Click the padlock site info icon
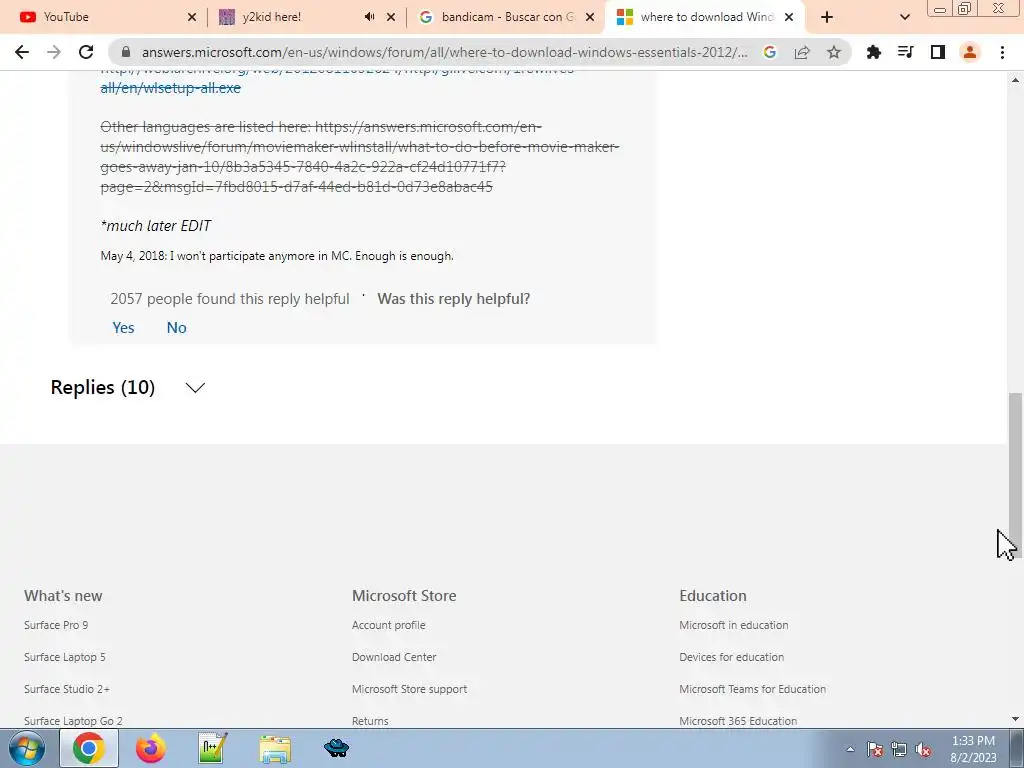The width and height of the screenshot is (1024, 768). click(126, 52)
